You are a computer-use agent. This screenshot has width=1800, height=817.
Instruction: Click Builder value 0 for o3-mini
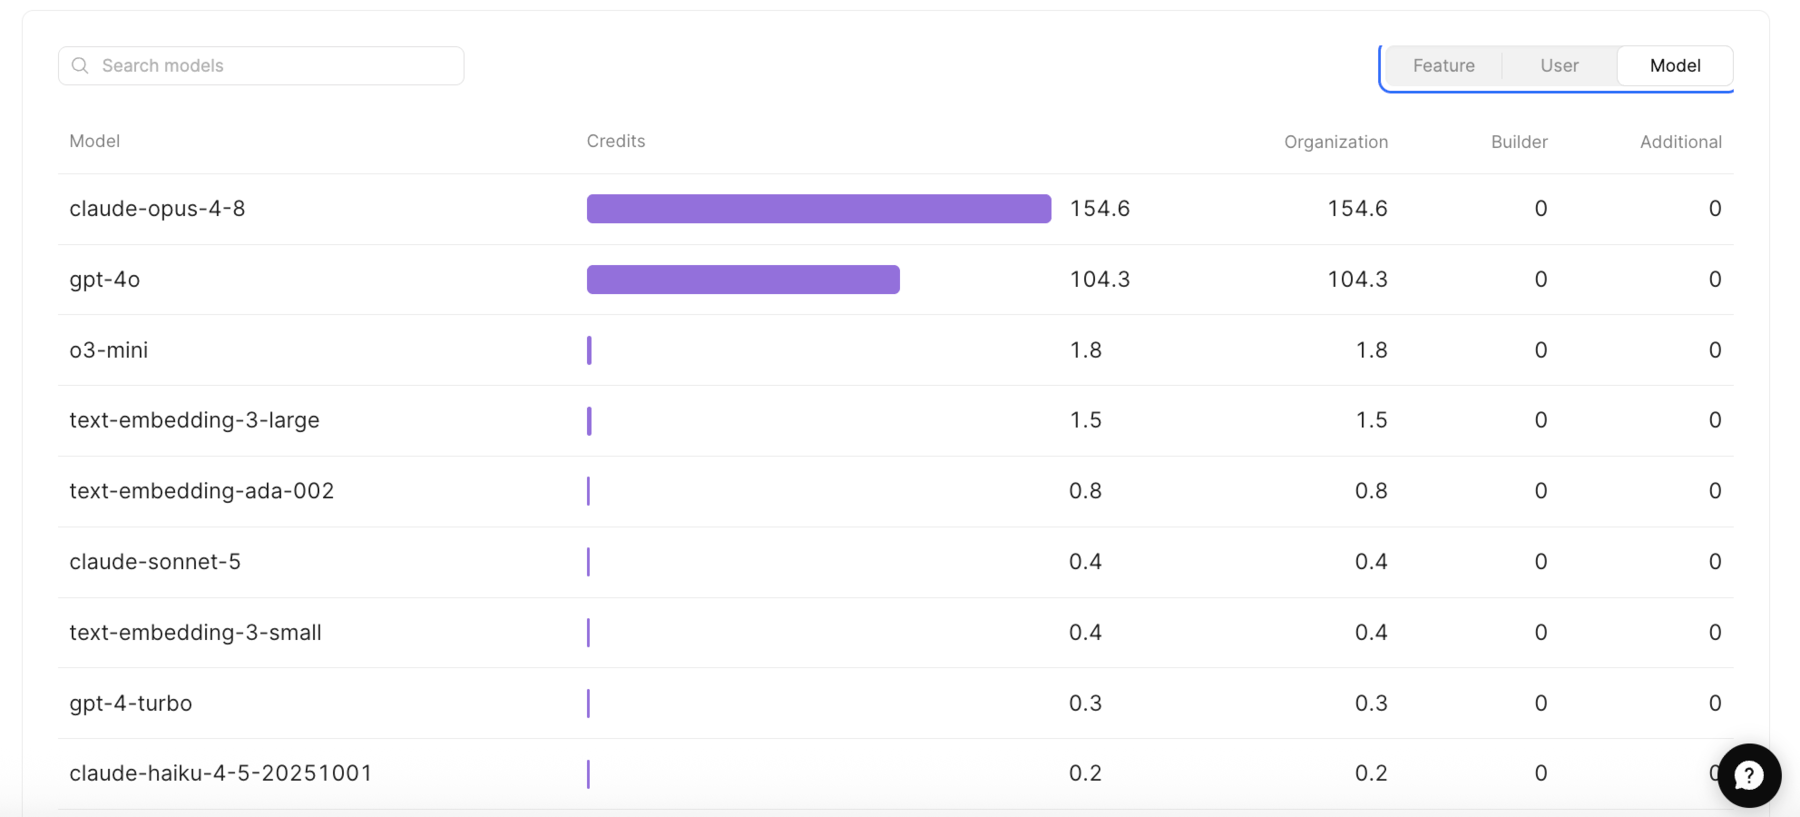pos(1541,350)
